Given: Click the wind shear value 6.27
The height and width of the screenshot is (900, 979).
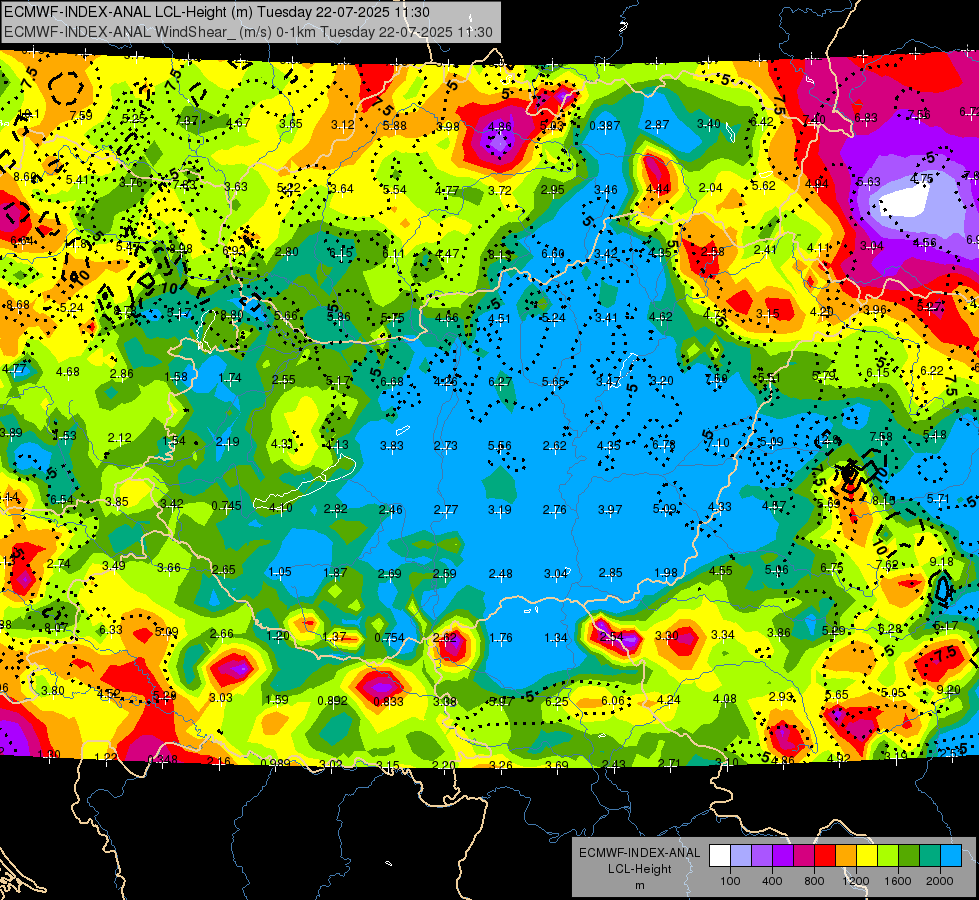Looking at the screenshot, I should pyautogui.click(x=500, y=381).
